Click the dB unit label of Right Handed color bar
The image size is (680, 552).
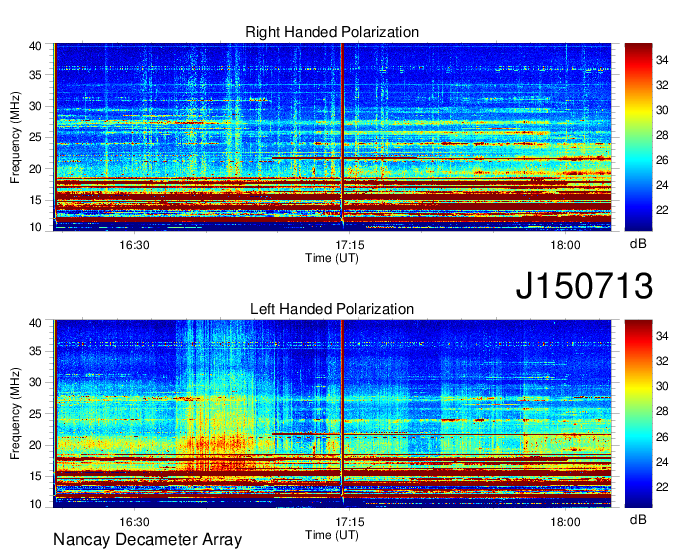638,244
